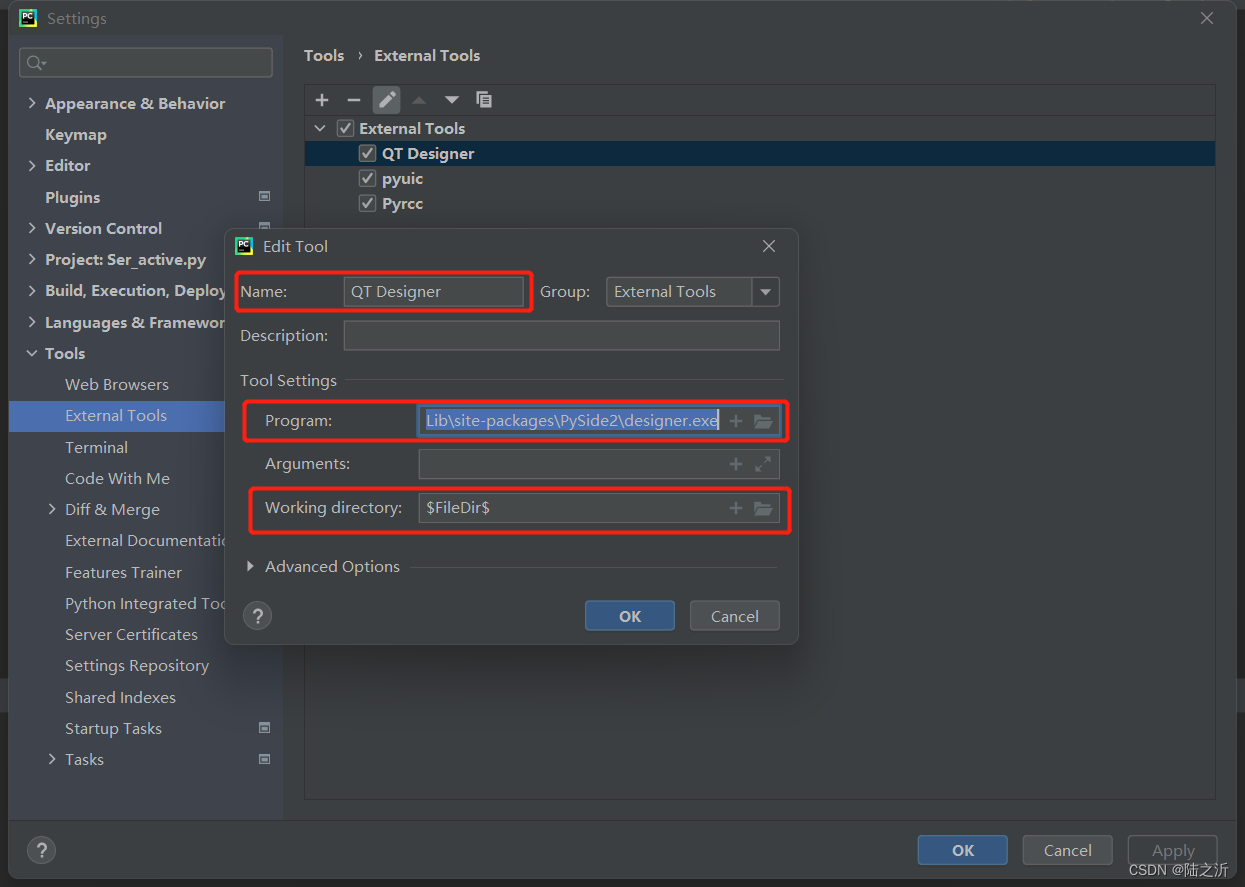Open Server Certificates settings

click(131, 634)
